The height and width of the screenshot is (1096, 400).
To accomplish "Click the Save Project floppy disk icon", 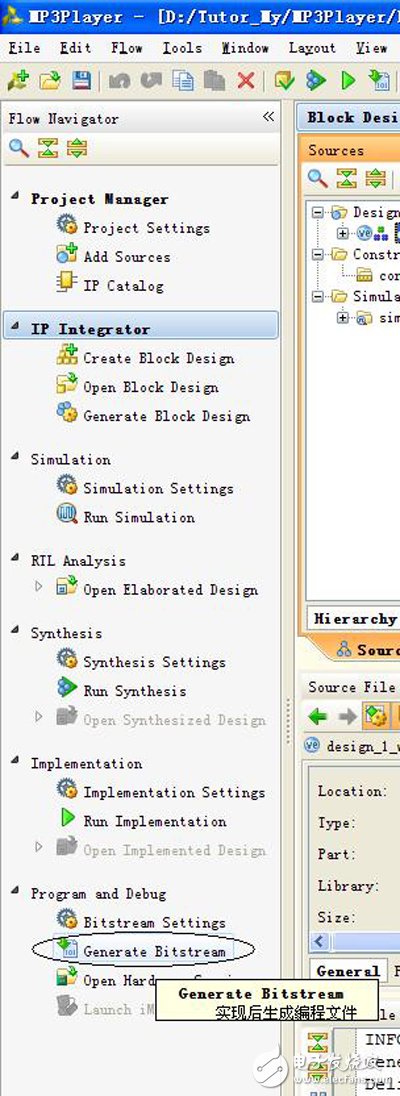I will 82,81.
